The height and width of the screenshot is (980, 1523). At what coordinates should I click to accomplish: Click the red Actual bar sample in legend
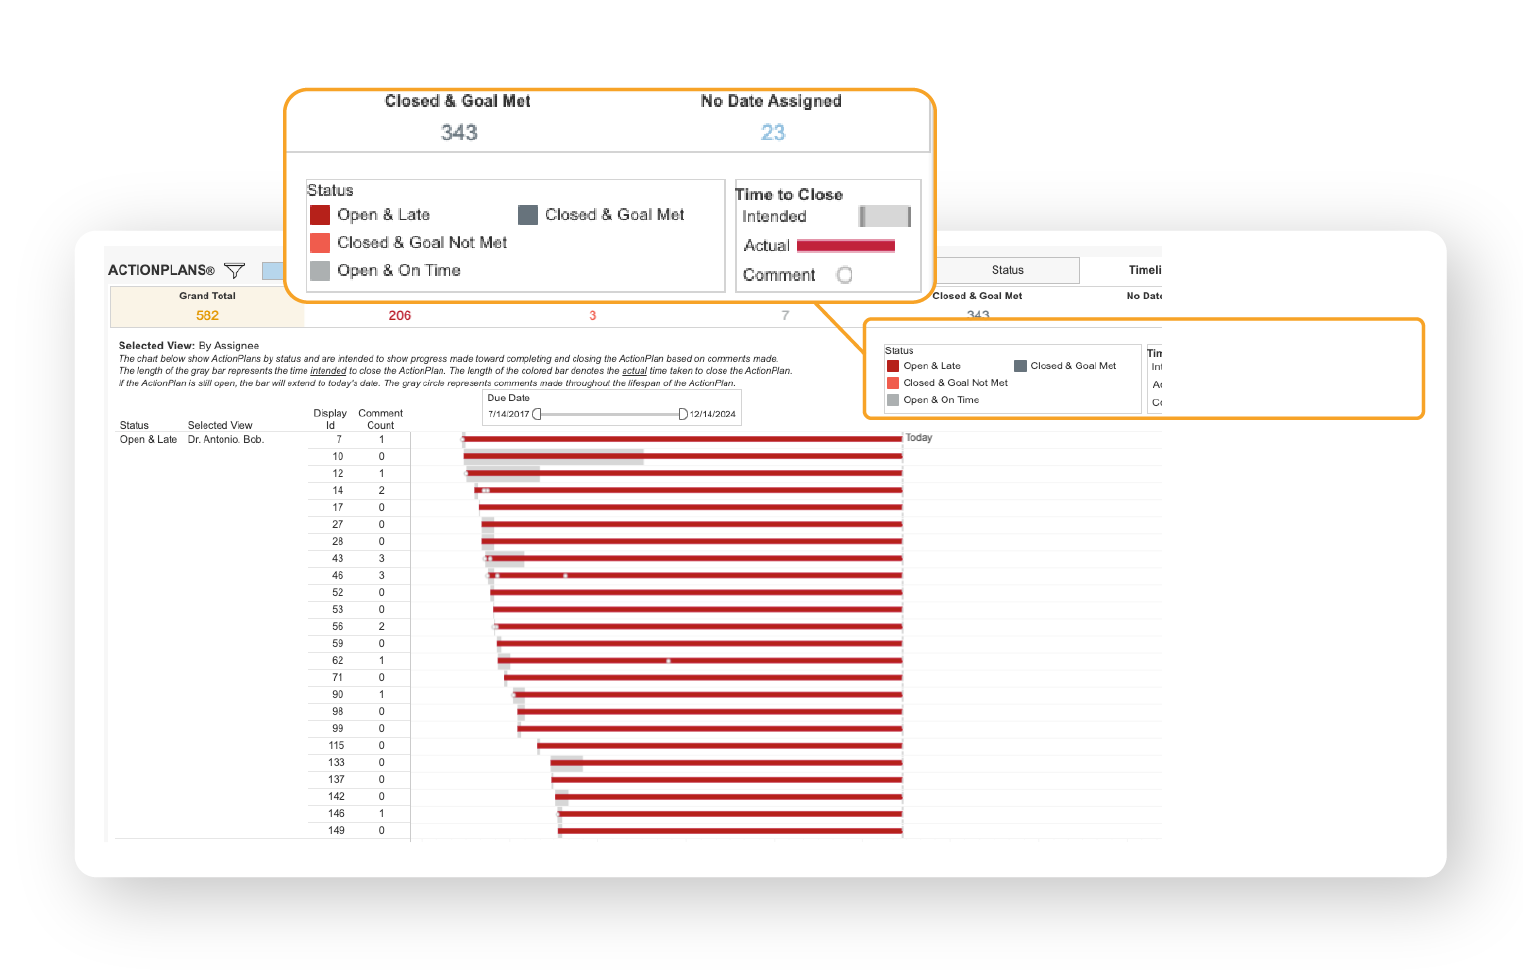point(845,246)
